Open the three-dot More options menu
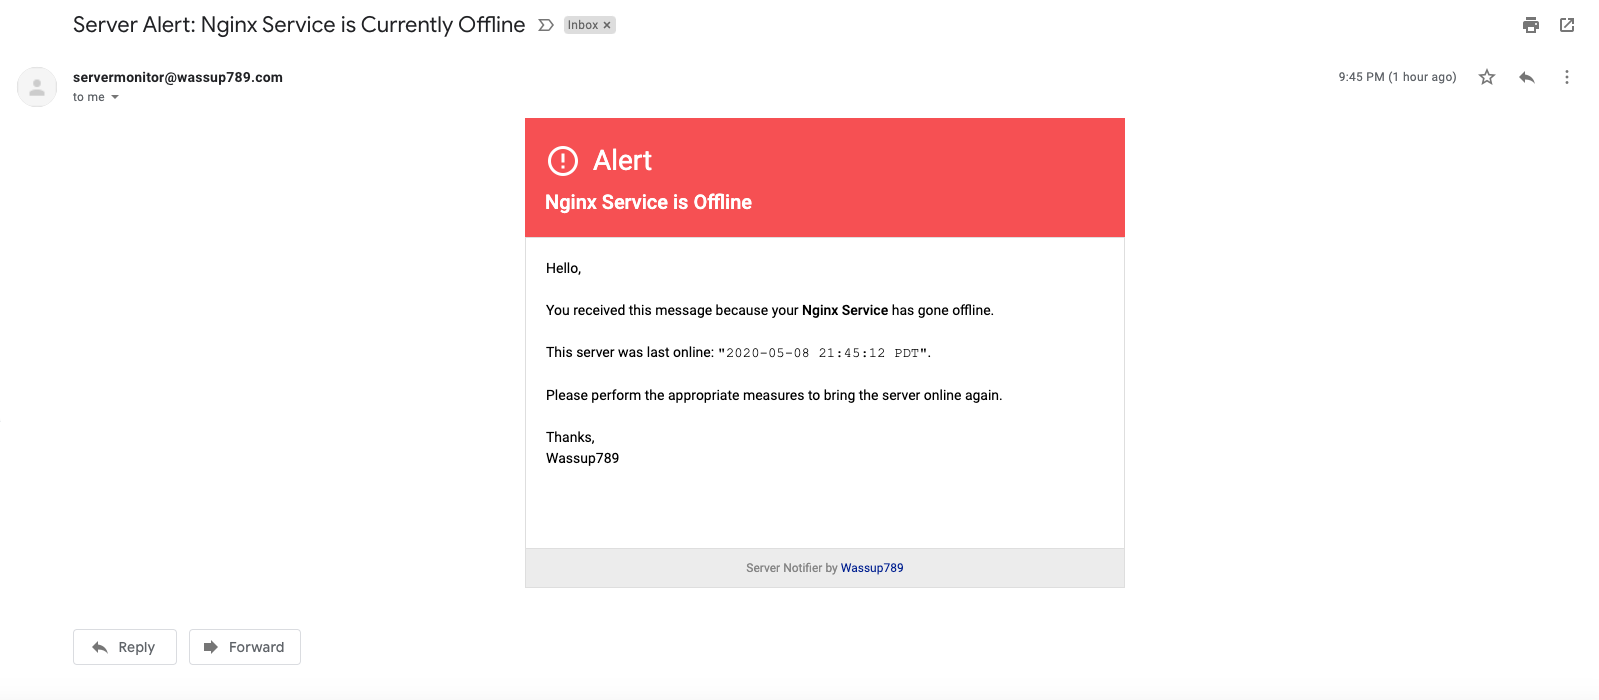1599x700 pixels. 1567,77
